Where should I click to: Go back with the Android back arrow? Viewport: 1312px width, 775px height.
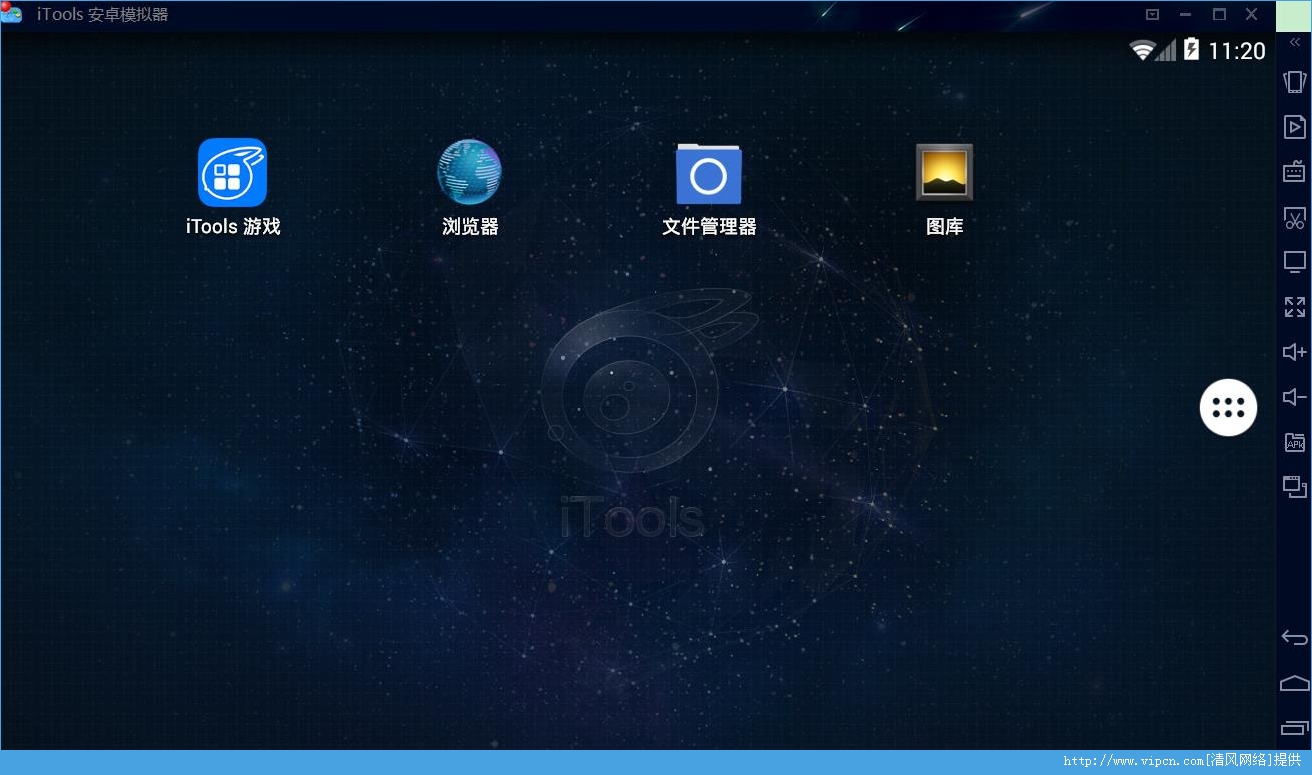(x=1294, y=638)
